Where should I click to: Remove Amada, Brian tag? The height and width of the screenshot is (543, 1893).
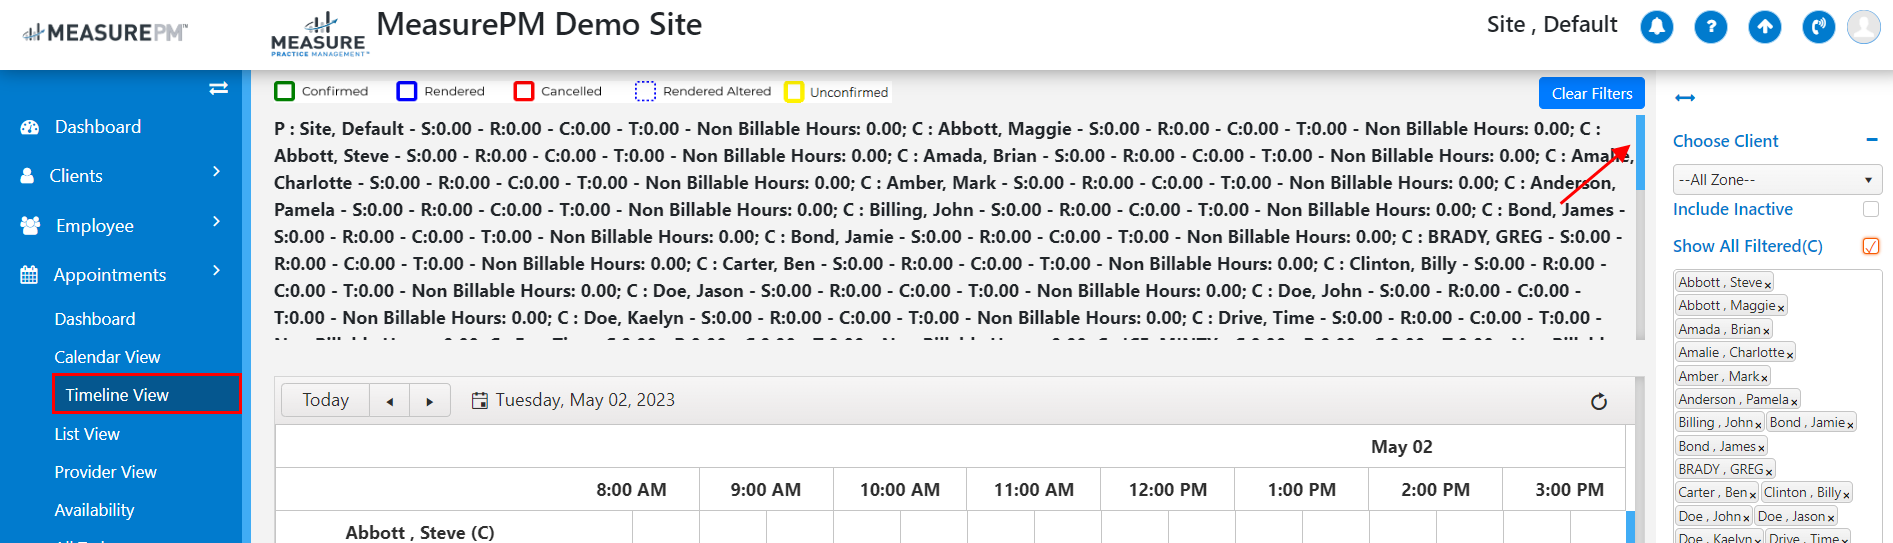[1766, 331]
